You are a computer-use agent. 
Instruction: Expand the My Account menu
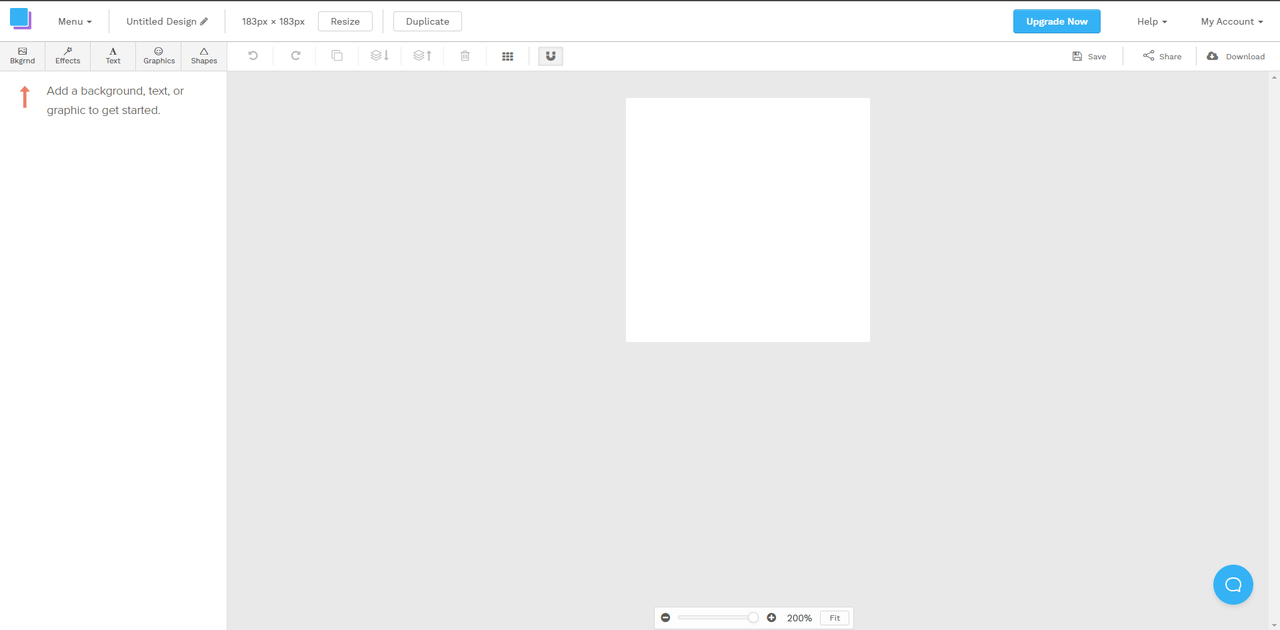point(1232,21)
